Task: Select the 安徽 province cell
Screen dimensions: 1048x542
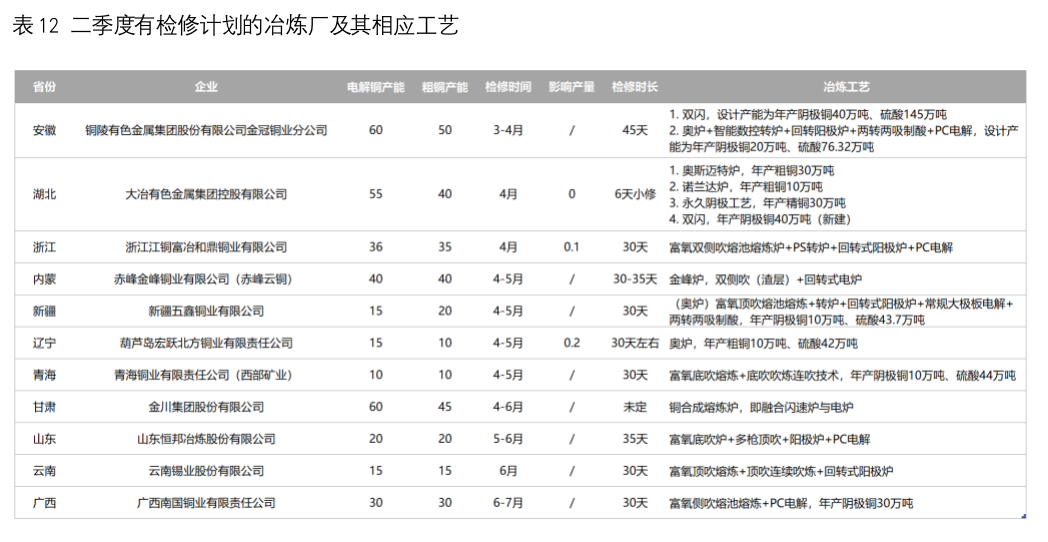Action: pos(44,130)
